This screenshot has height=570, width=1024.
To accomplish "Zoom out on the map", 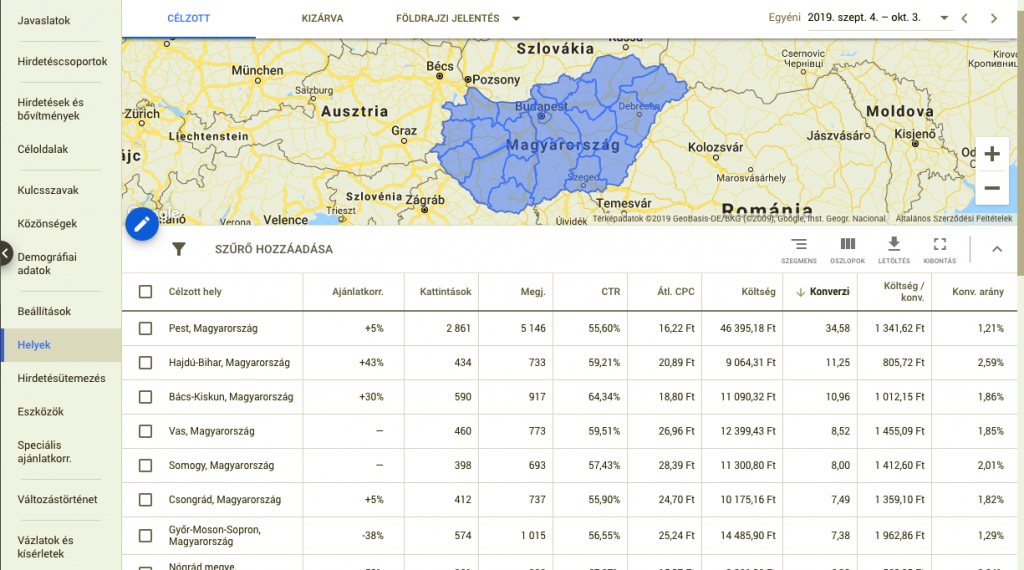I will tap(992, 188).
